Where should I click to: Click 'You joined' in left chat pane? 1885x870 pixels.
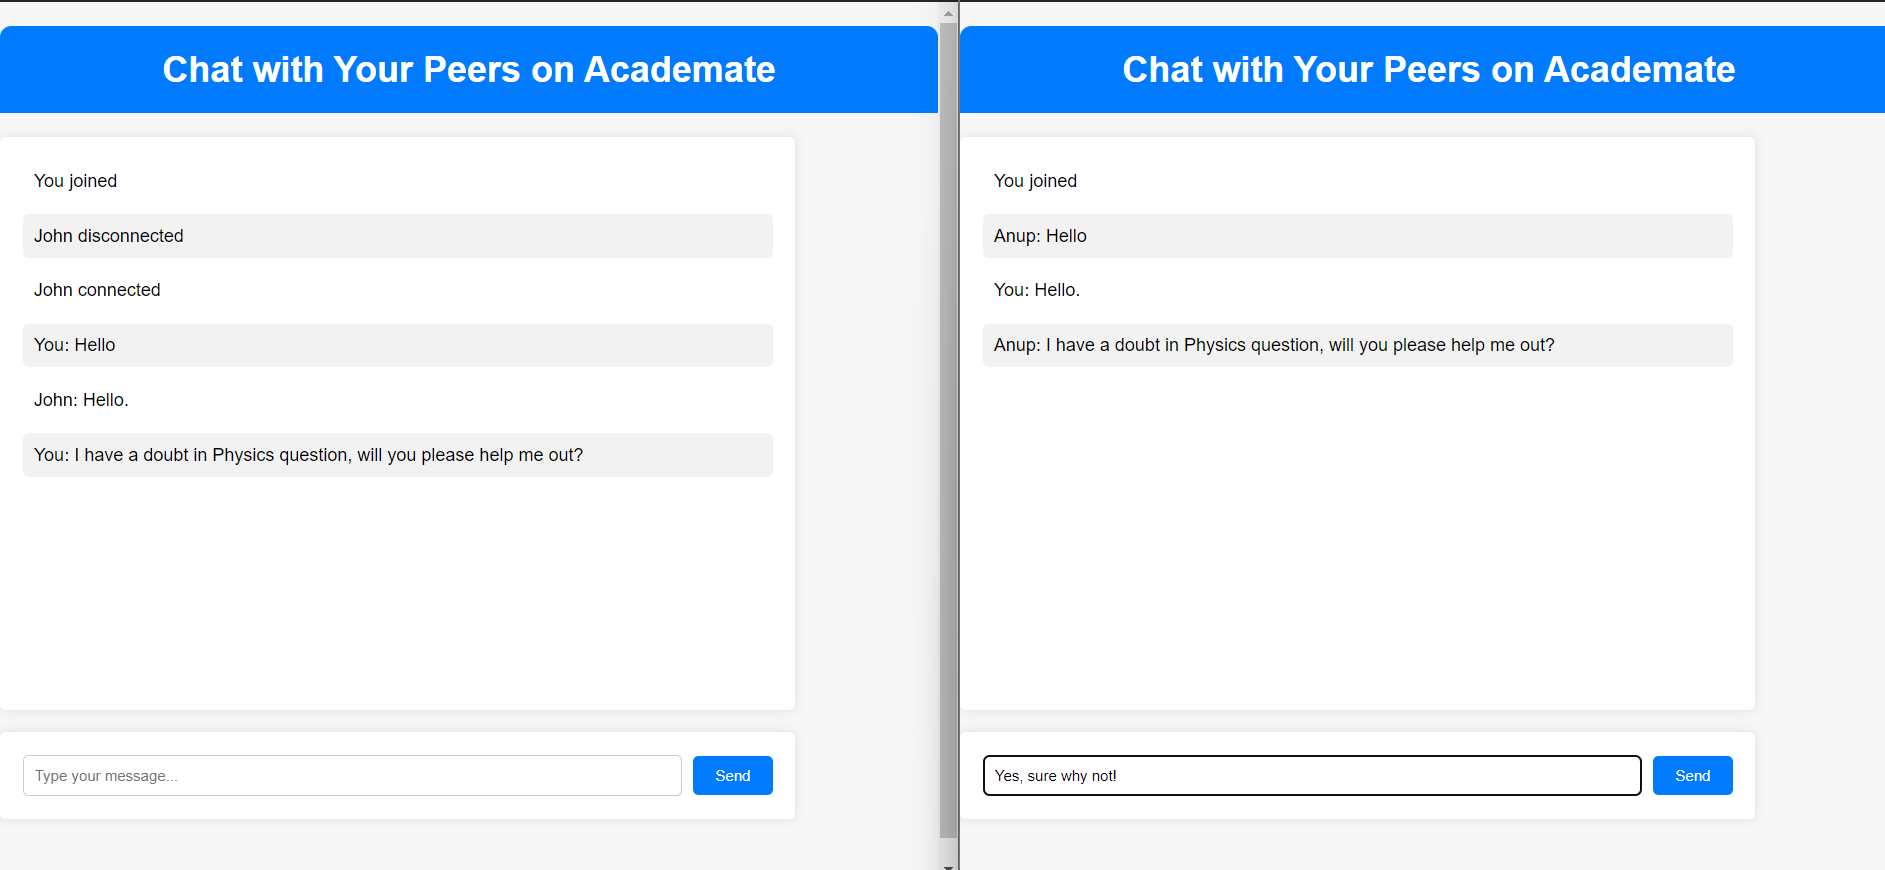[75, 181]
